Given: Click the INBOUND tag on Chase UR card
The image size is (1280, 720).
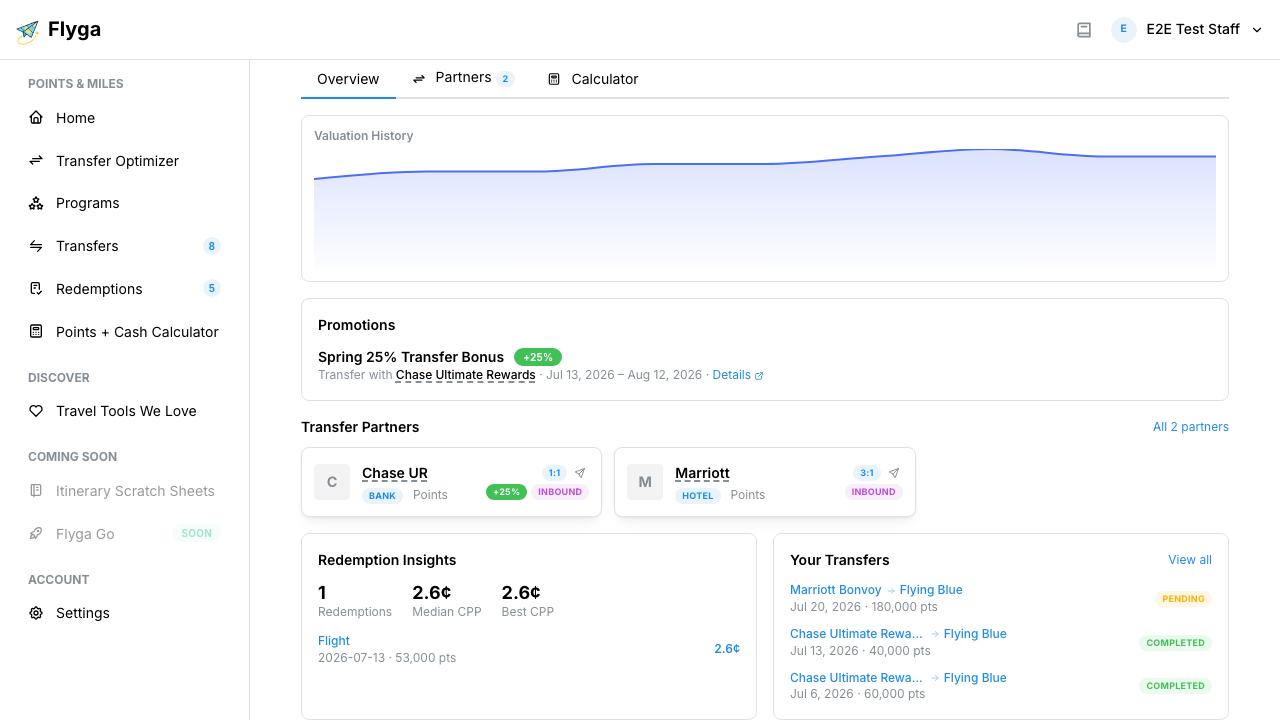Looking at the screenshot, I should [x=560, y=492].
